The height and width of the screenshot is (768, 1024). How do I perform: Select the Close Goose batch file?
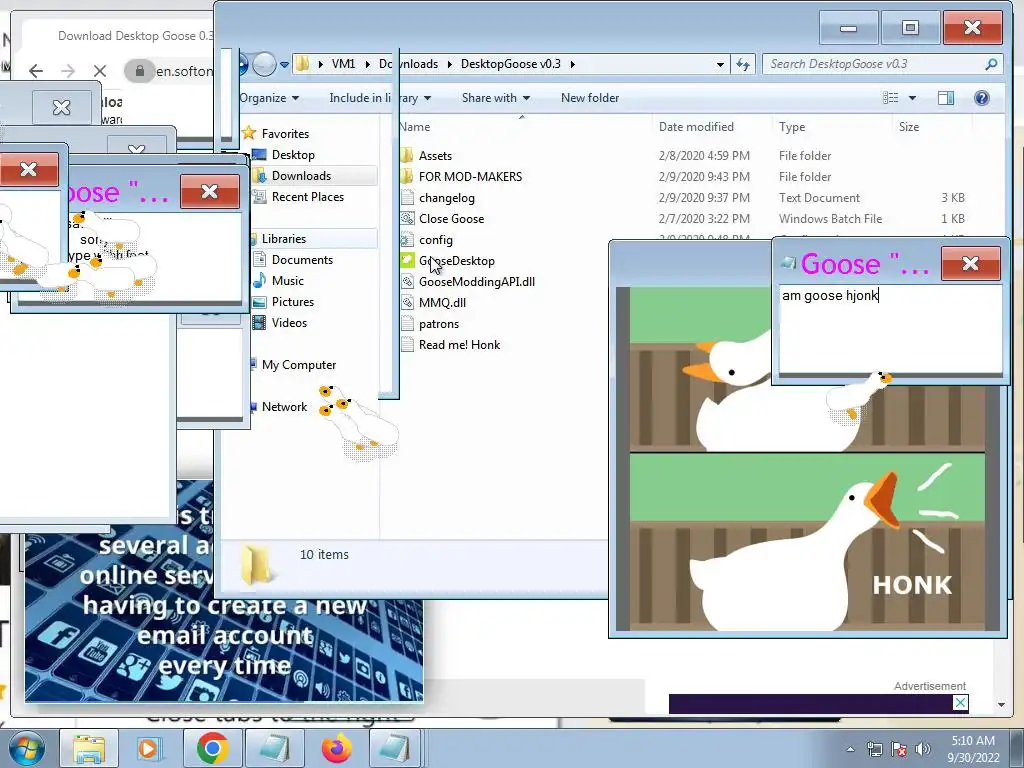[451, 219]
